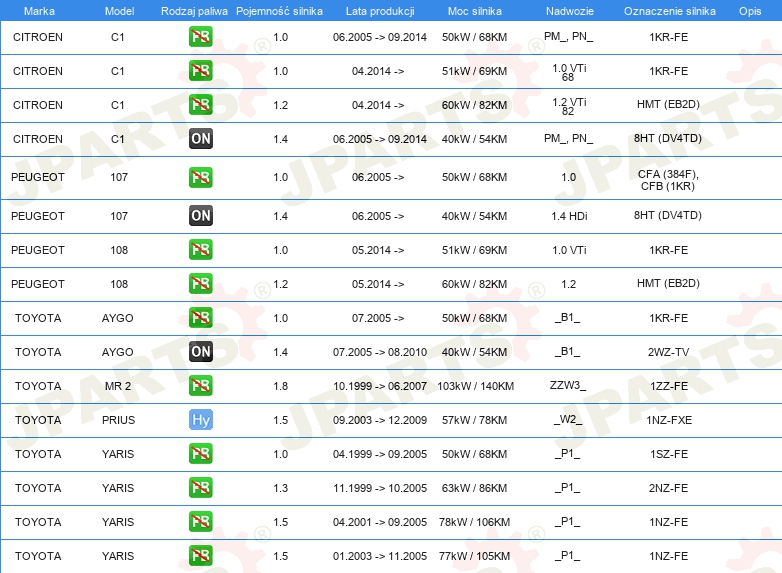Click the Marka column header
Image resolution: width=782 pixels, height=573 pixels.
click(x=39, y=11)
